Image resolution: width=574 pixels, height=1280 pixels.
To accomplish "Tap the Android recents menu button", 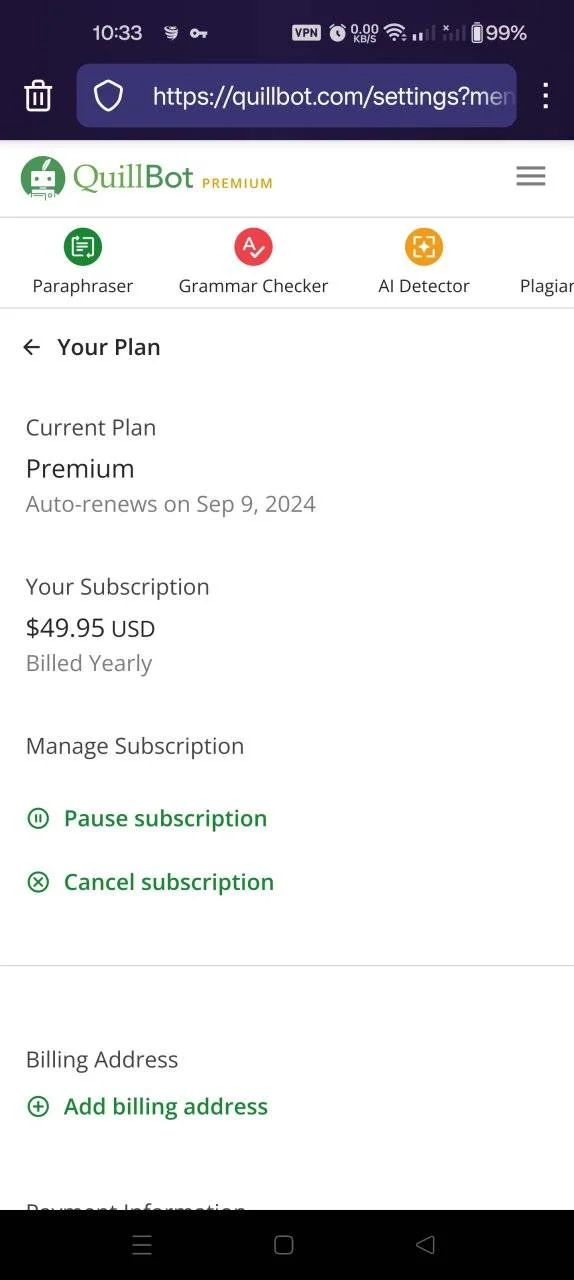I will coord(142,1245).
